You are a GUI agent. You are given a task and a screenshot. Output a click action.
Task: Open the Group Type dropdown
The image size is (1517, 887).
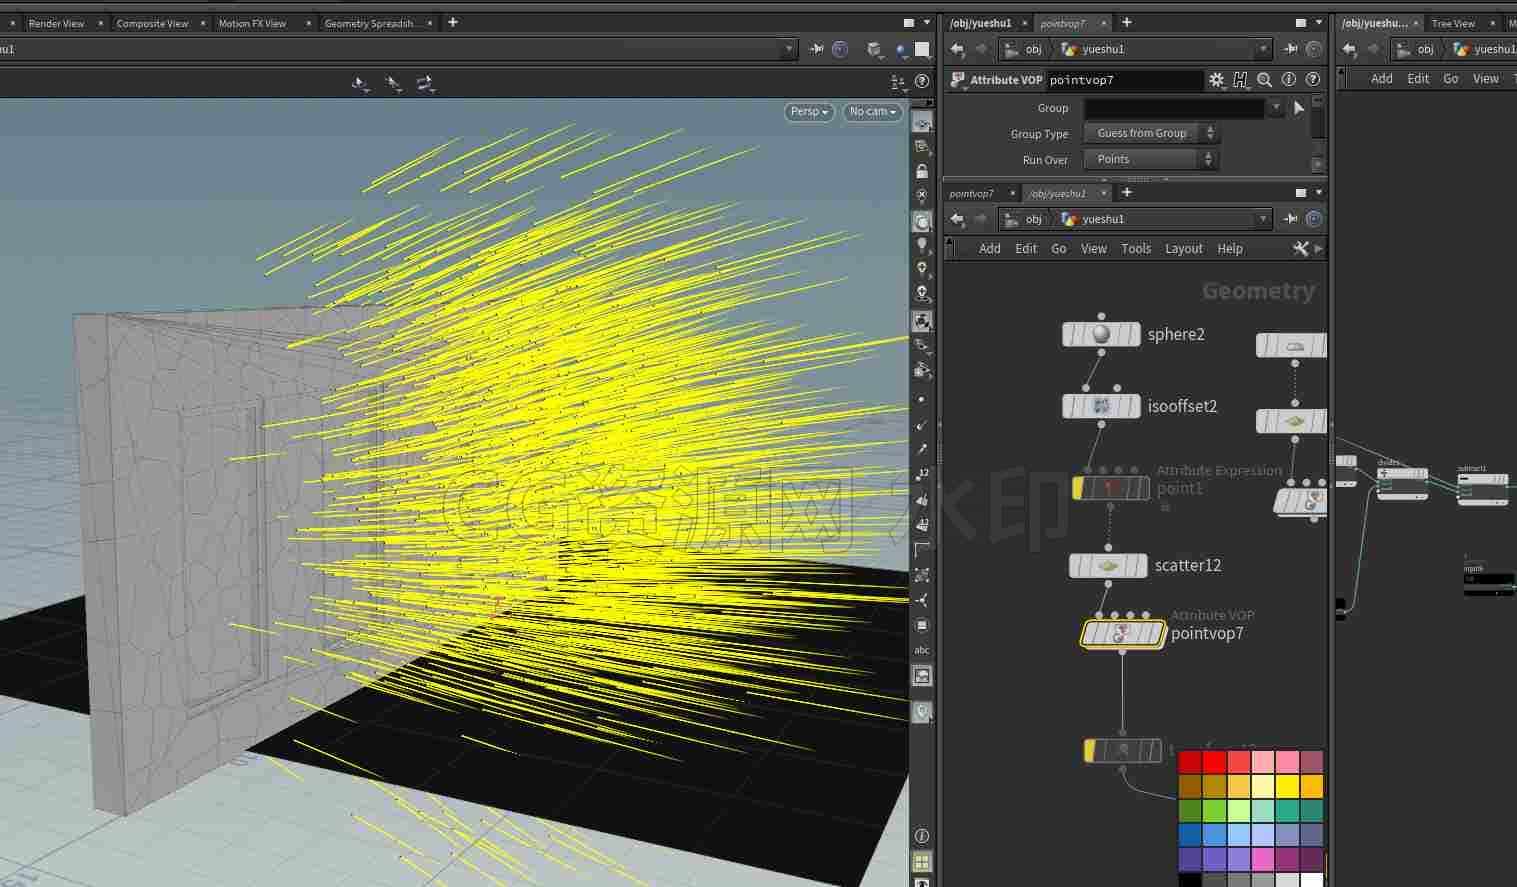click(x=1151, y=133)
